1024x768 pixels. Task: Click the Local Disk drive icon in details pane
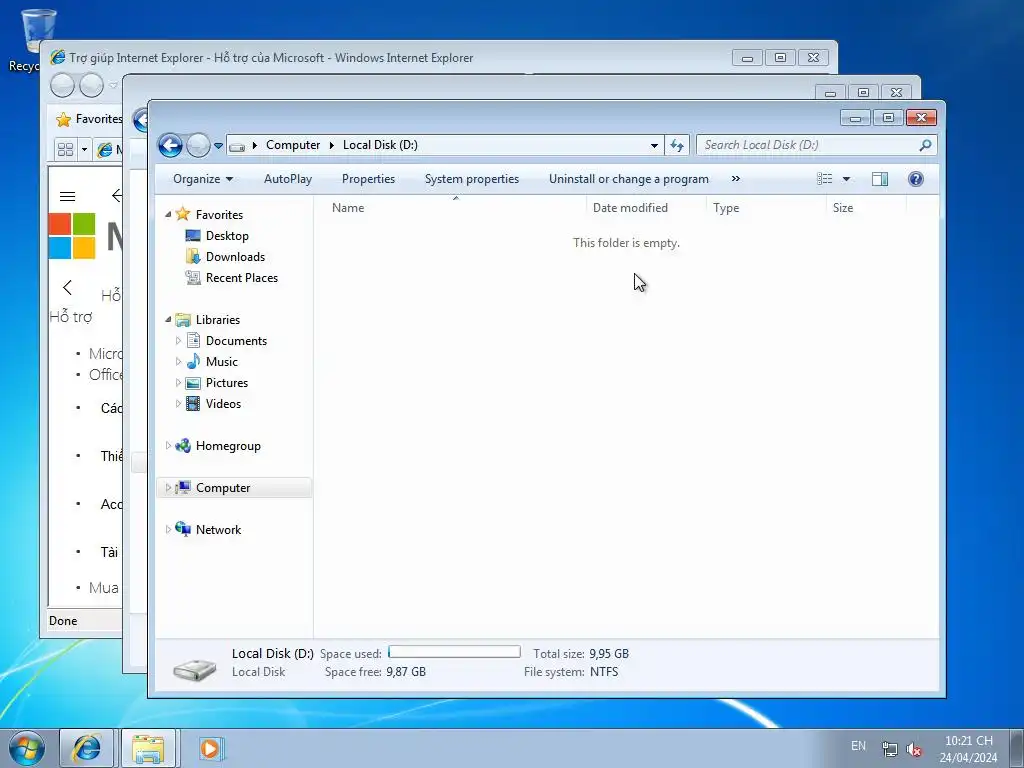pyautogui.click(x=195, y=669)
